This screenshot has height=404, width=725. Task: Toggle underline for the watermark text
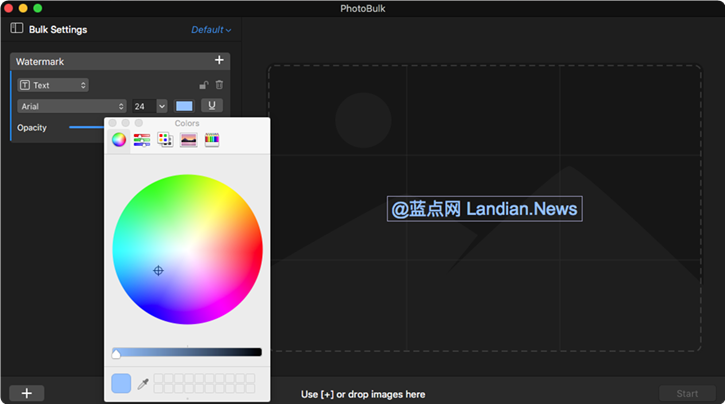pos(211,106)
